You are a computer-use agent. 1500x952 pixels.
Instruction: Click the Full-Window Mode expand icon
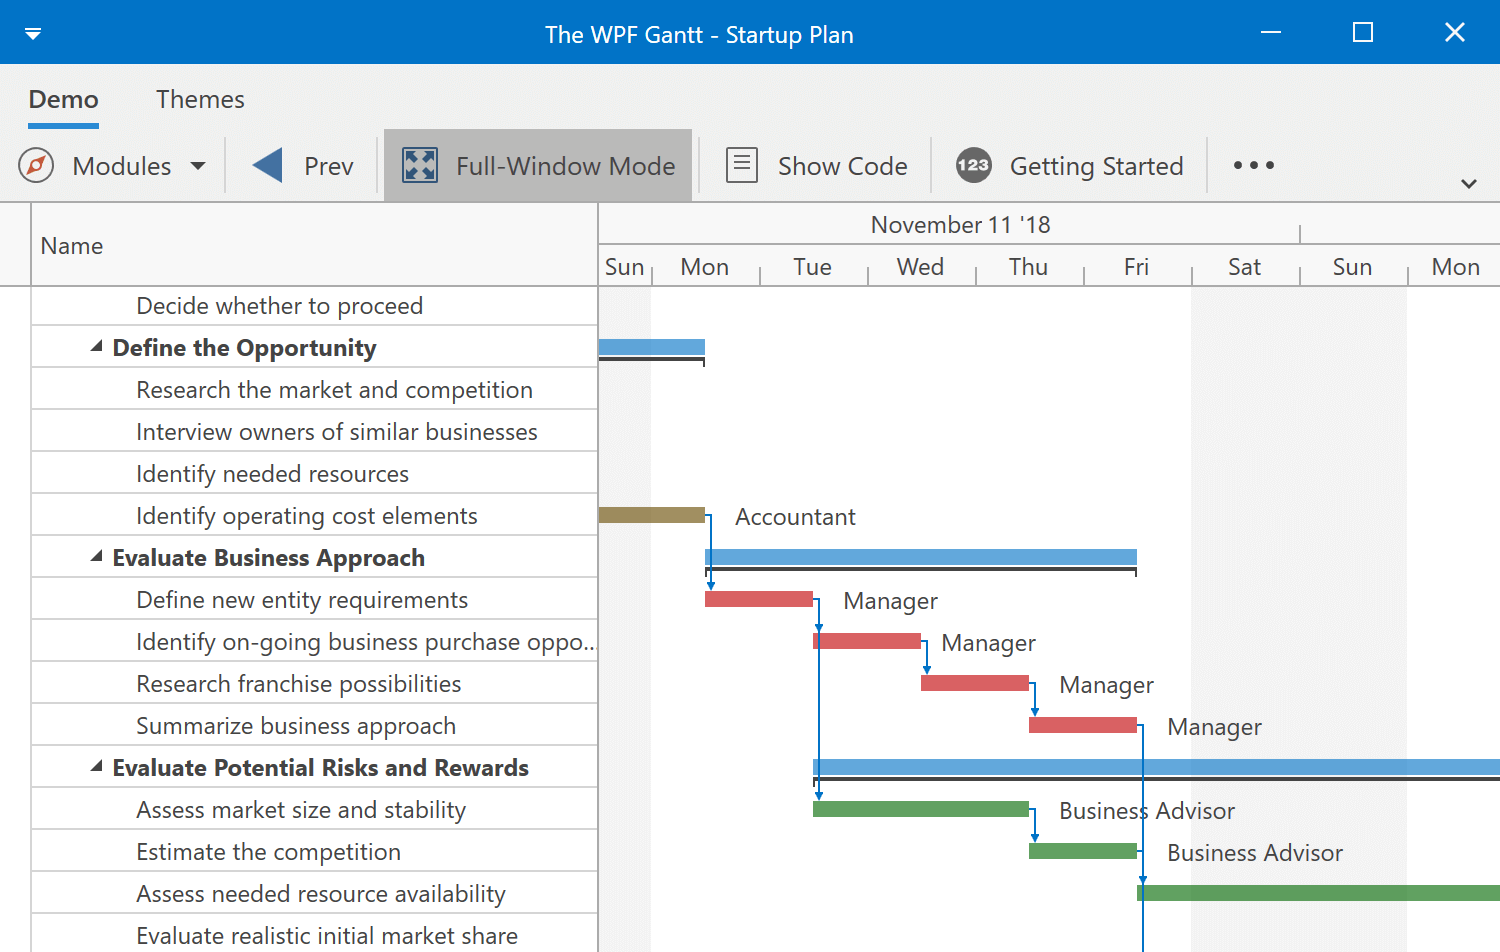[420, 165]
